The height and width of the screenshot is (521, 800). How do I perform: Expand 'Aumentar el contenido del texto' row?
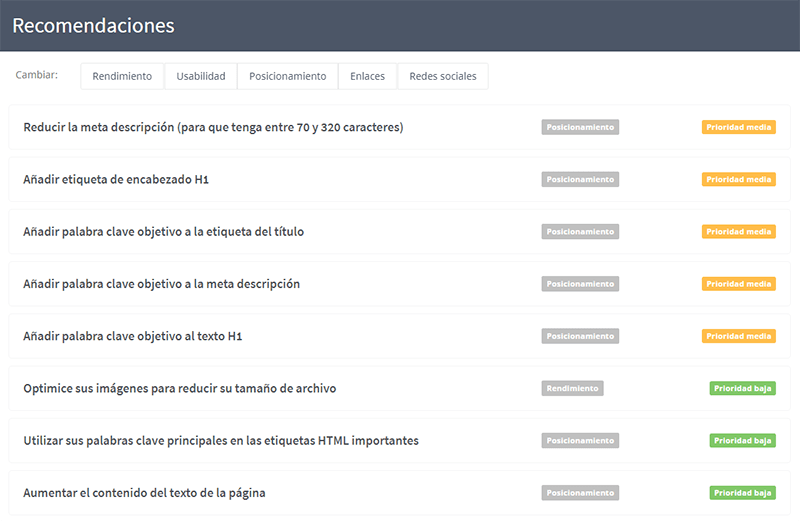click(144, 493)
